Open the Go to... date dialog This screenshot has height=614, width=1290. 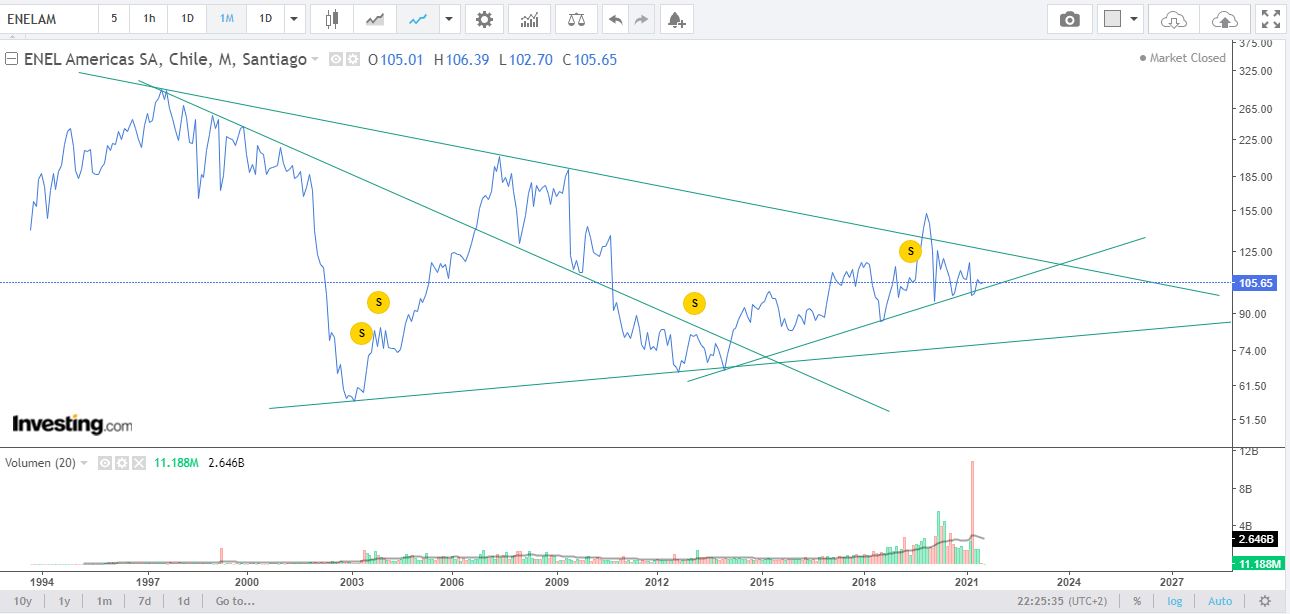point(235,601)
